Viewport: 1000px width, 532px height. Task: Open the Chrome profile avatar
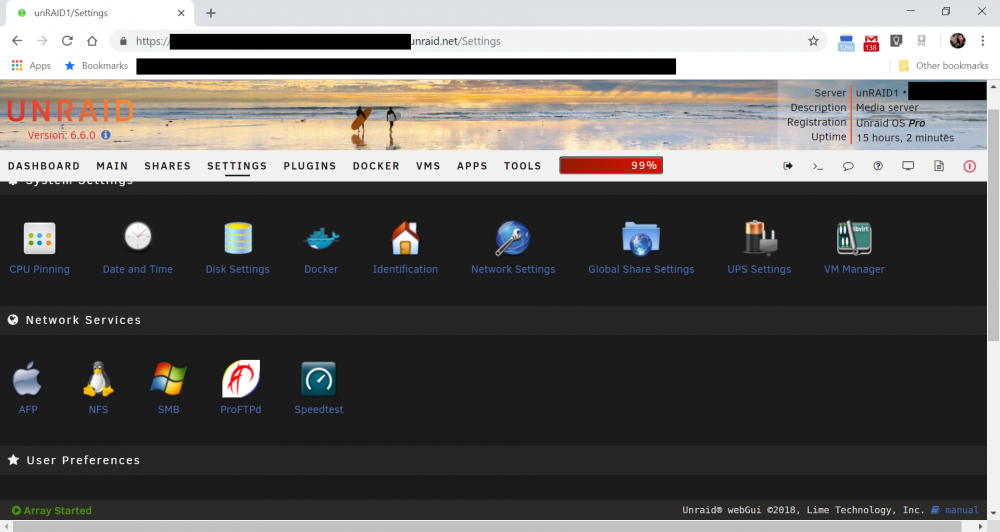point(957,41)
